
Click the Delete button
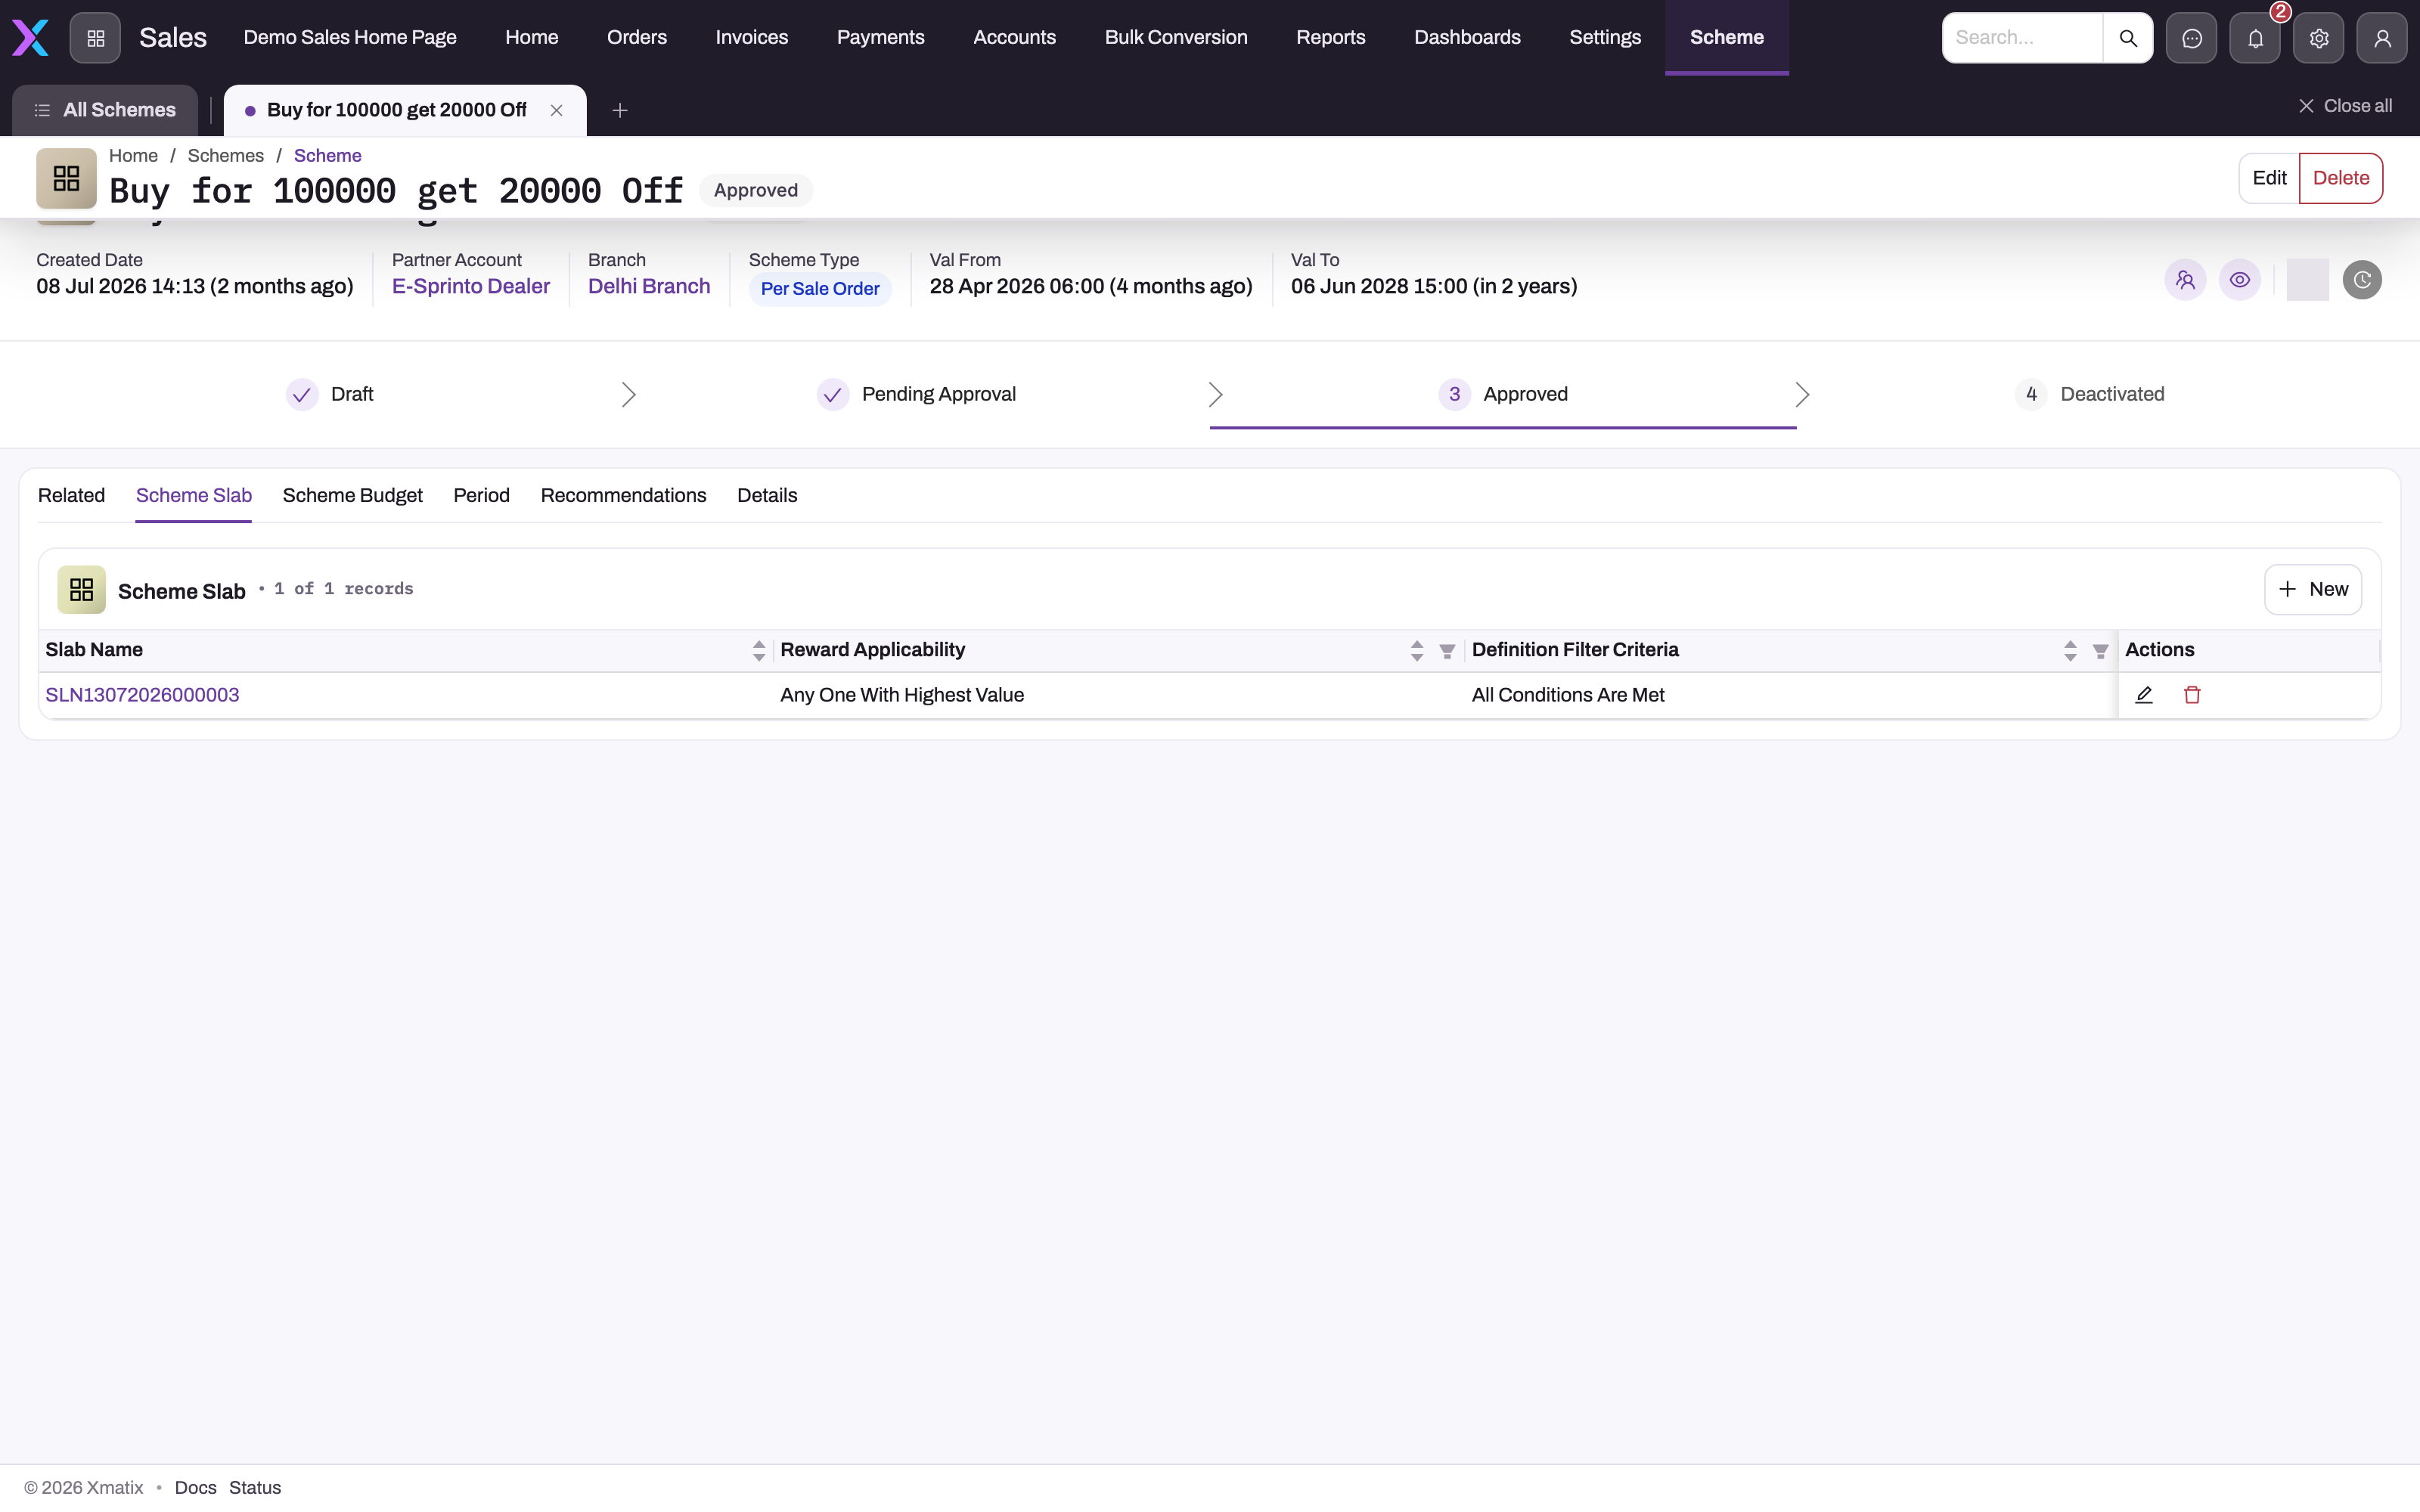(2341, 178)
